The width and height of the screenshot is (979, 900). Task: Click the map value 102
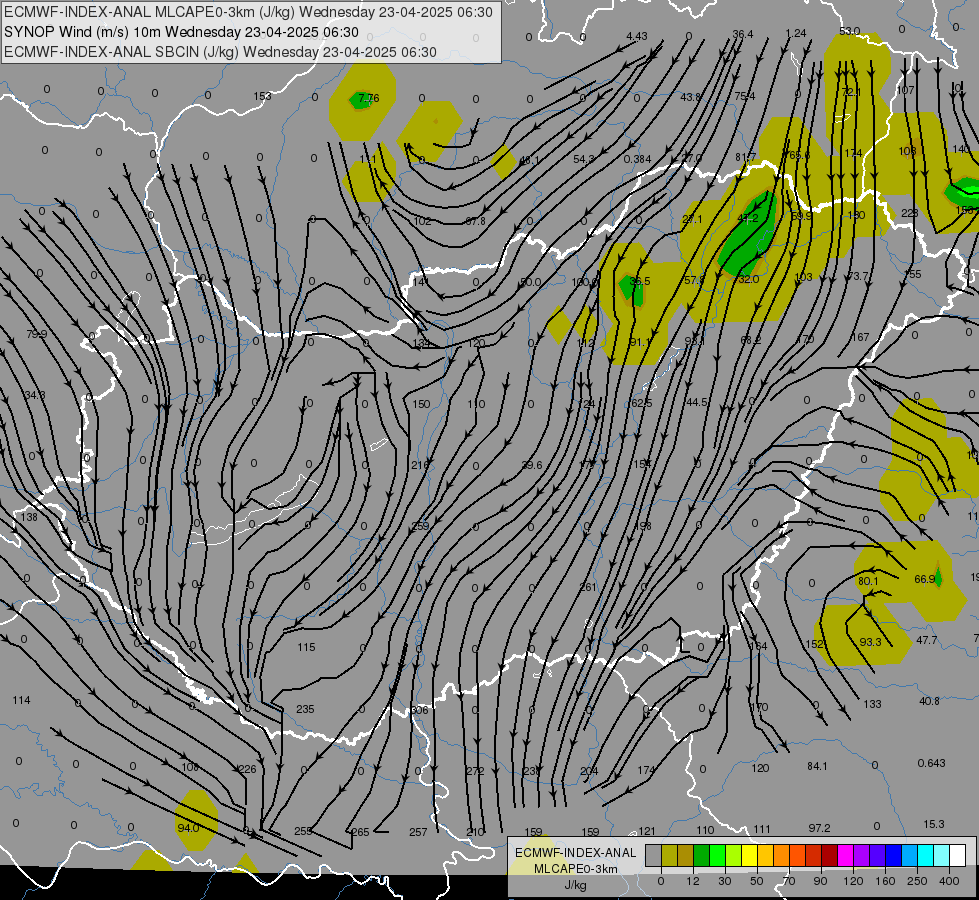point(422,221)
